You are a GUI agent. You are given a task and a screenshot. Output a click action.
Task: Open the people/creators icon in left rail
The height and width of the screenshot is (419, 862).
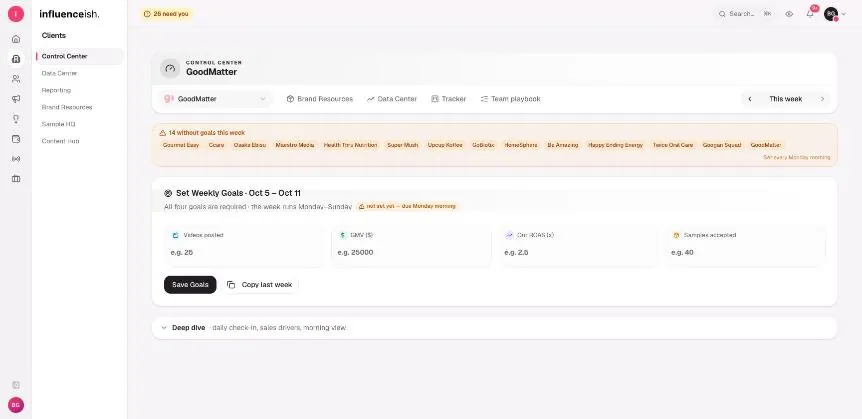[16, 79]
